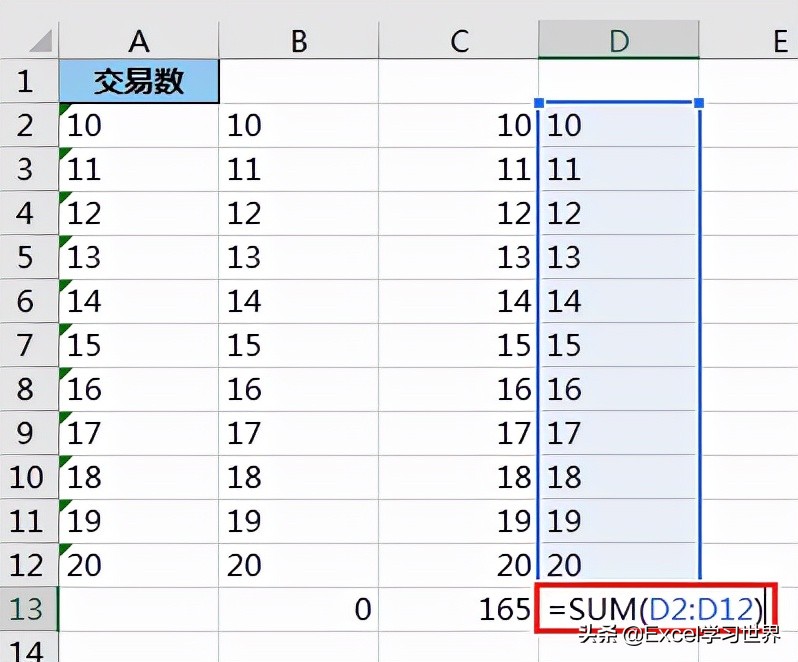Select column A header
The width and height of the screenshot is (798, 662).
139,41
